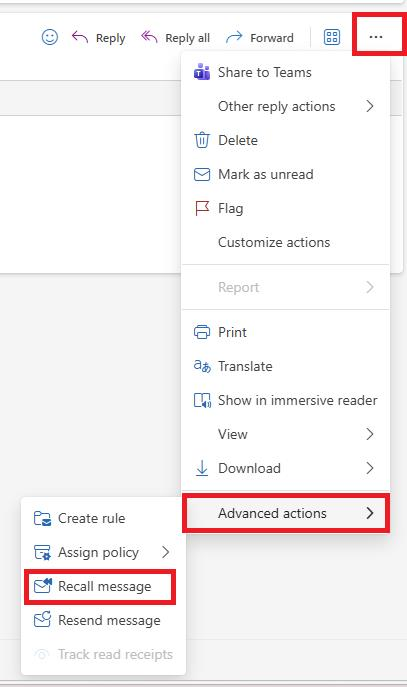Show in immersive reader
Image resolution: width=407 pixels, height=687 pixels.
click(285, 400)
